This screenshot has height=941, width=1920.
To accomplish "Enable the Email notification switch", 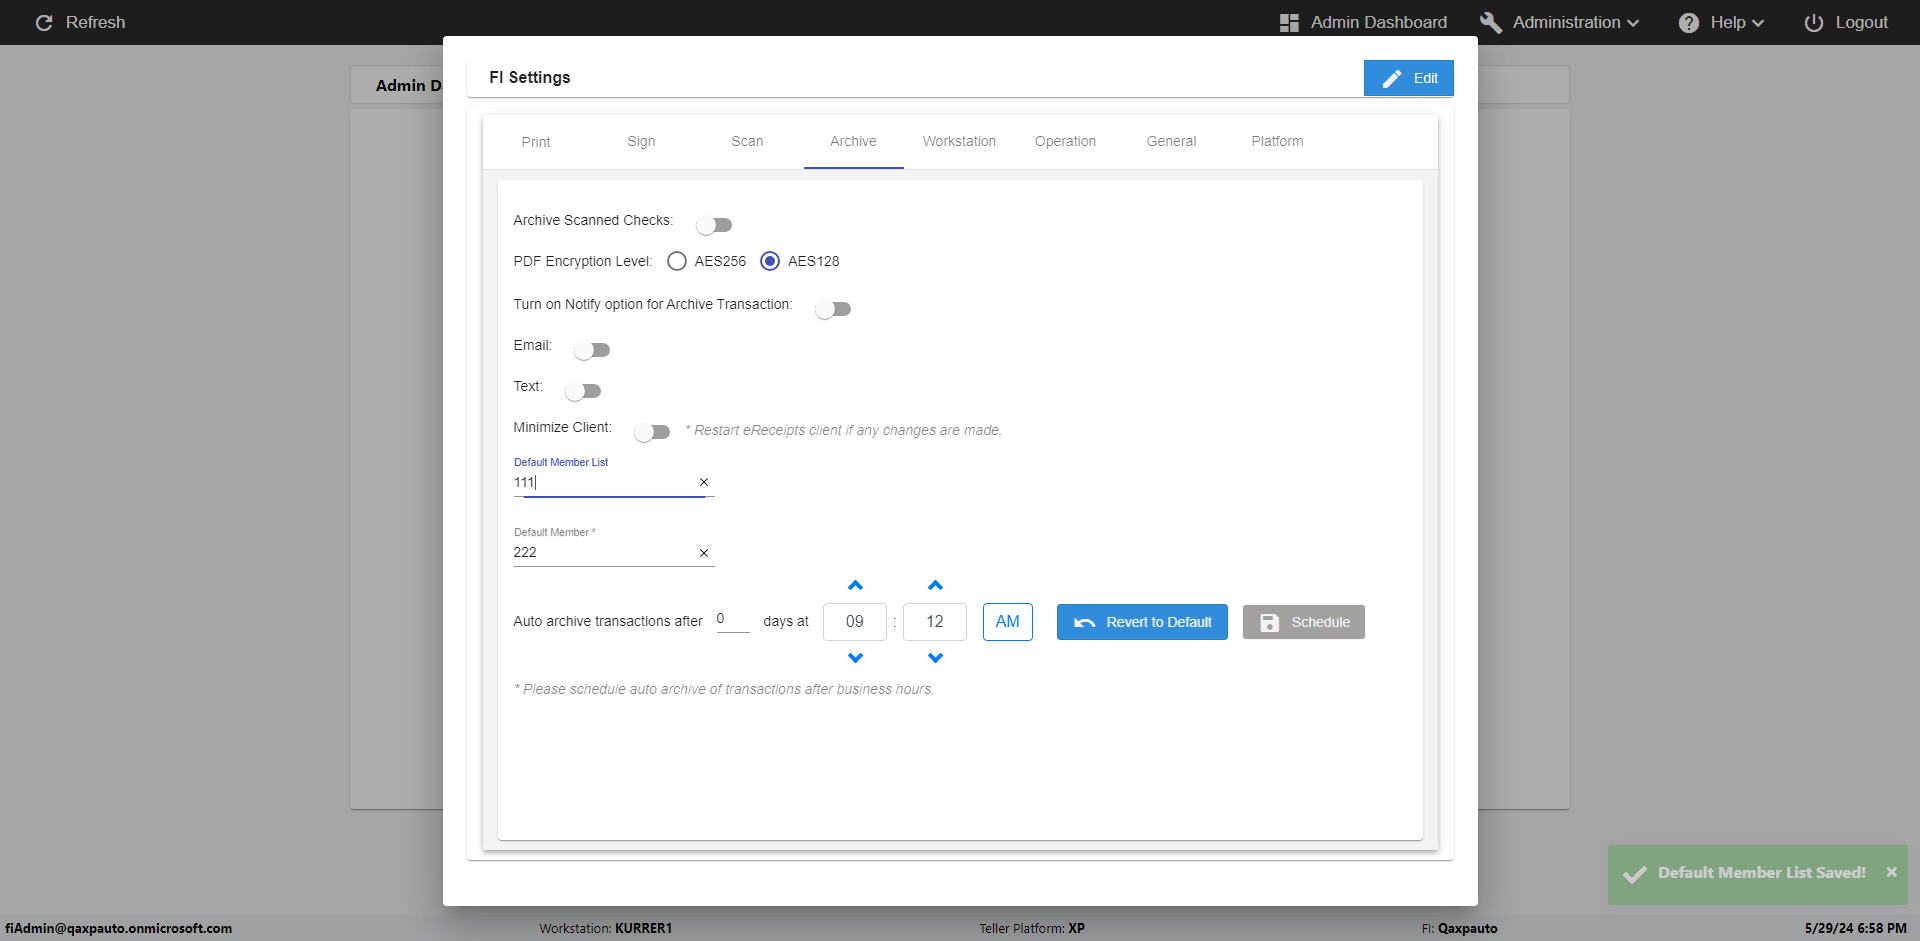I will coord(592,350).
